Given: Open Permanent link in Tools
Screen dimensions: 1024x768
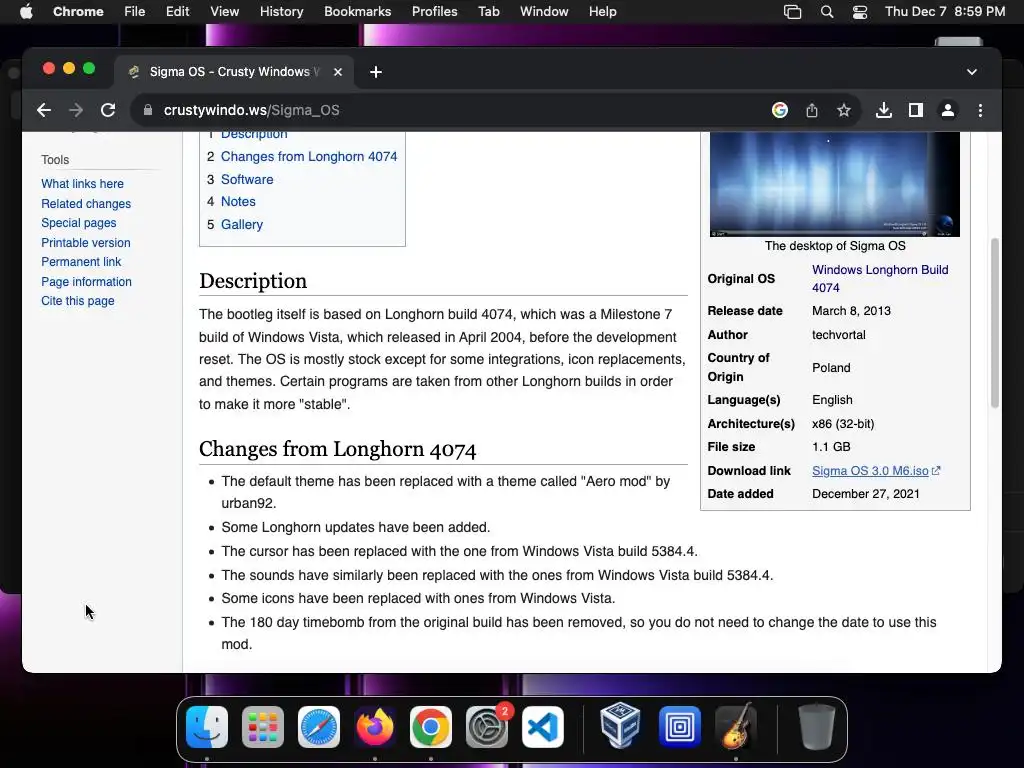Looking at the screenshot, I should 81,262.
